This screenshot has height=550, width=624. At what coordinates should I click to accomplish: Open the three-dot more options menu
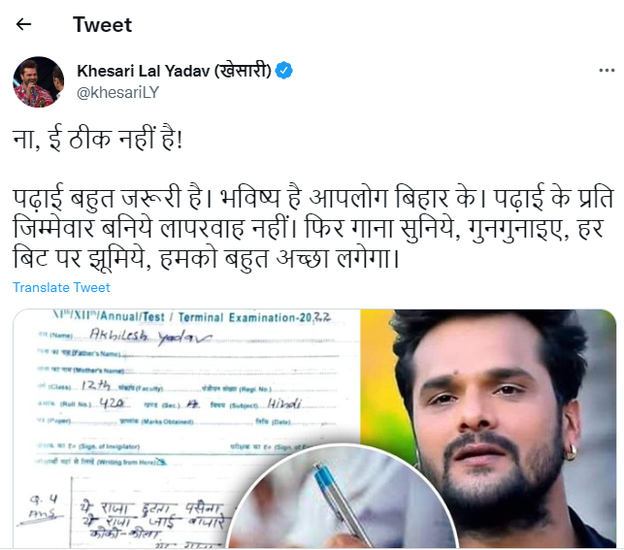pyautogui.click(x=606, y=70)
